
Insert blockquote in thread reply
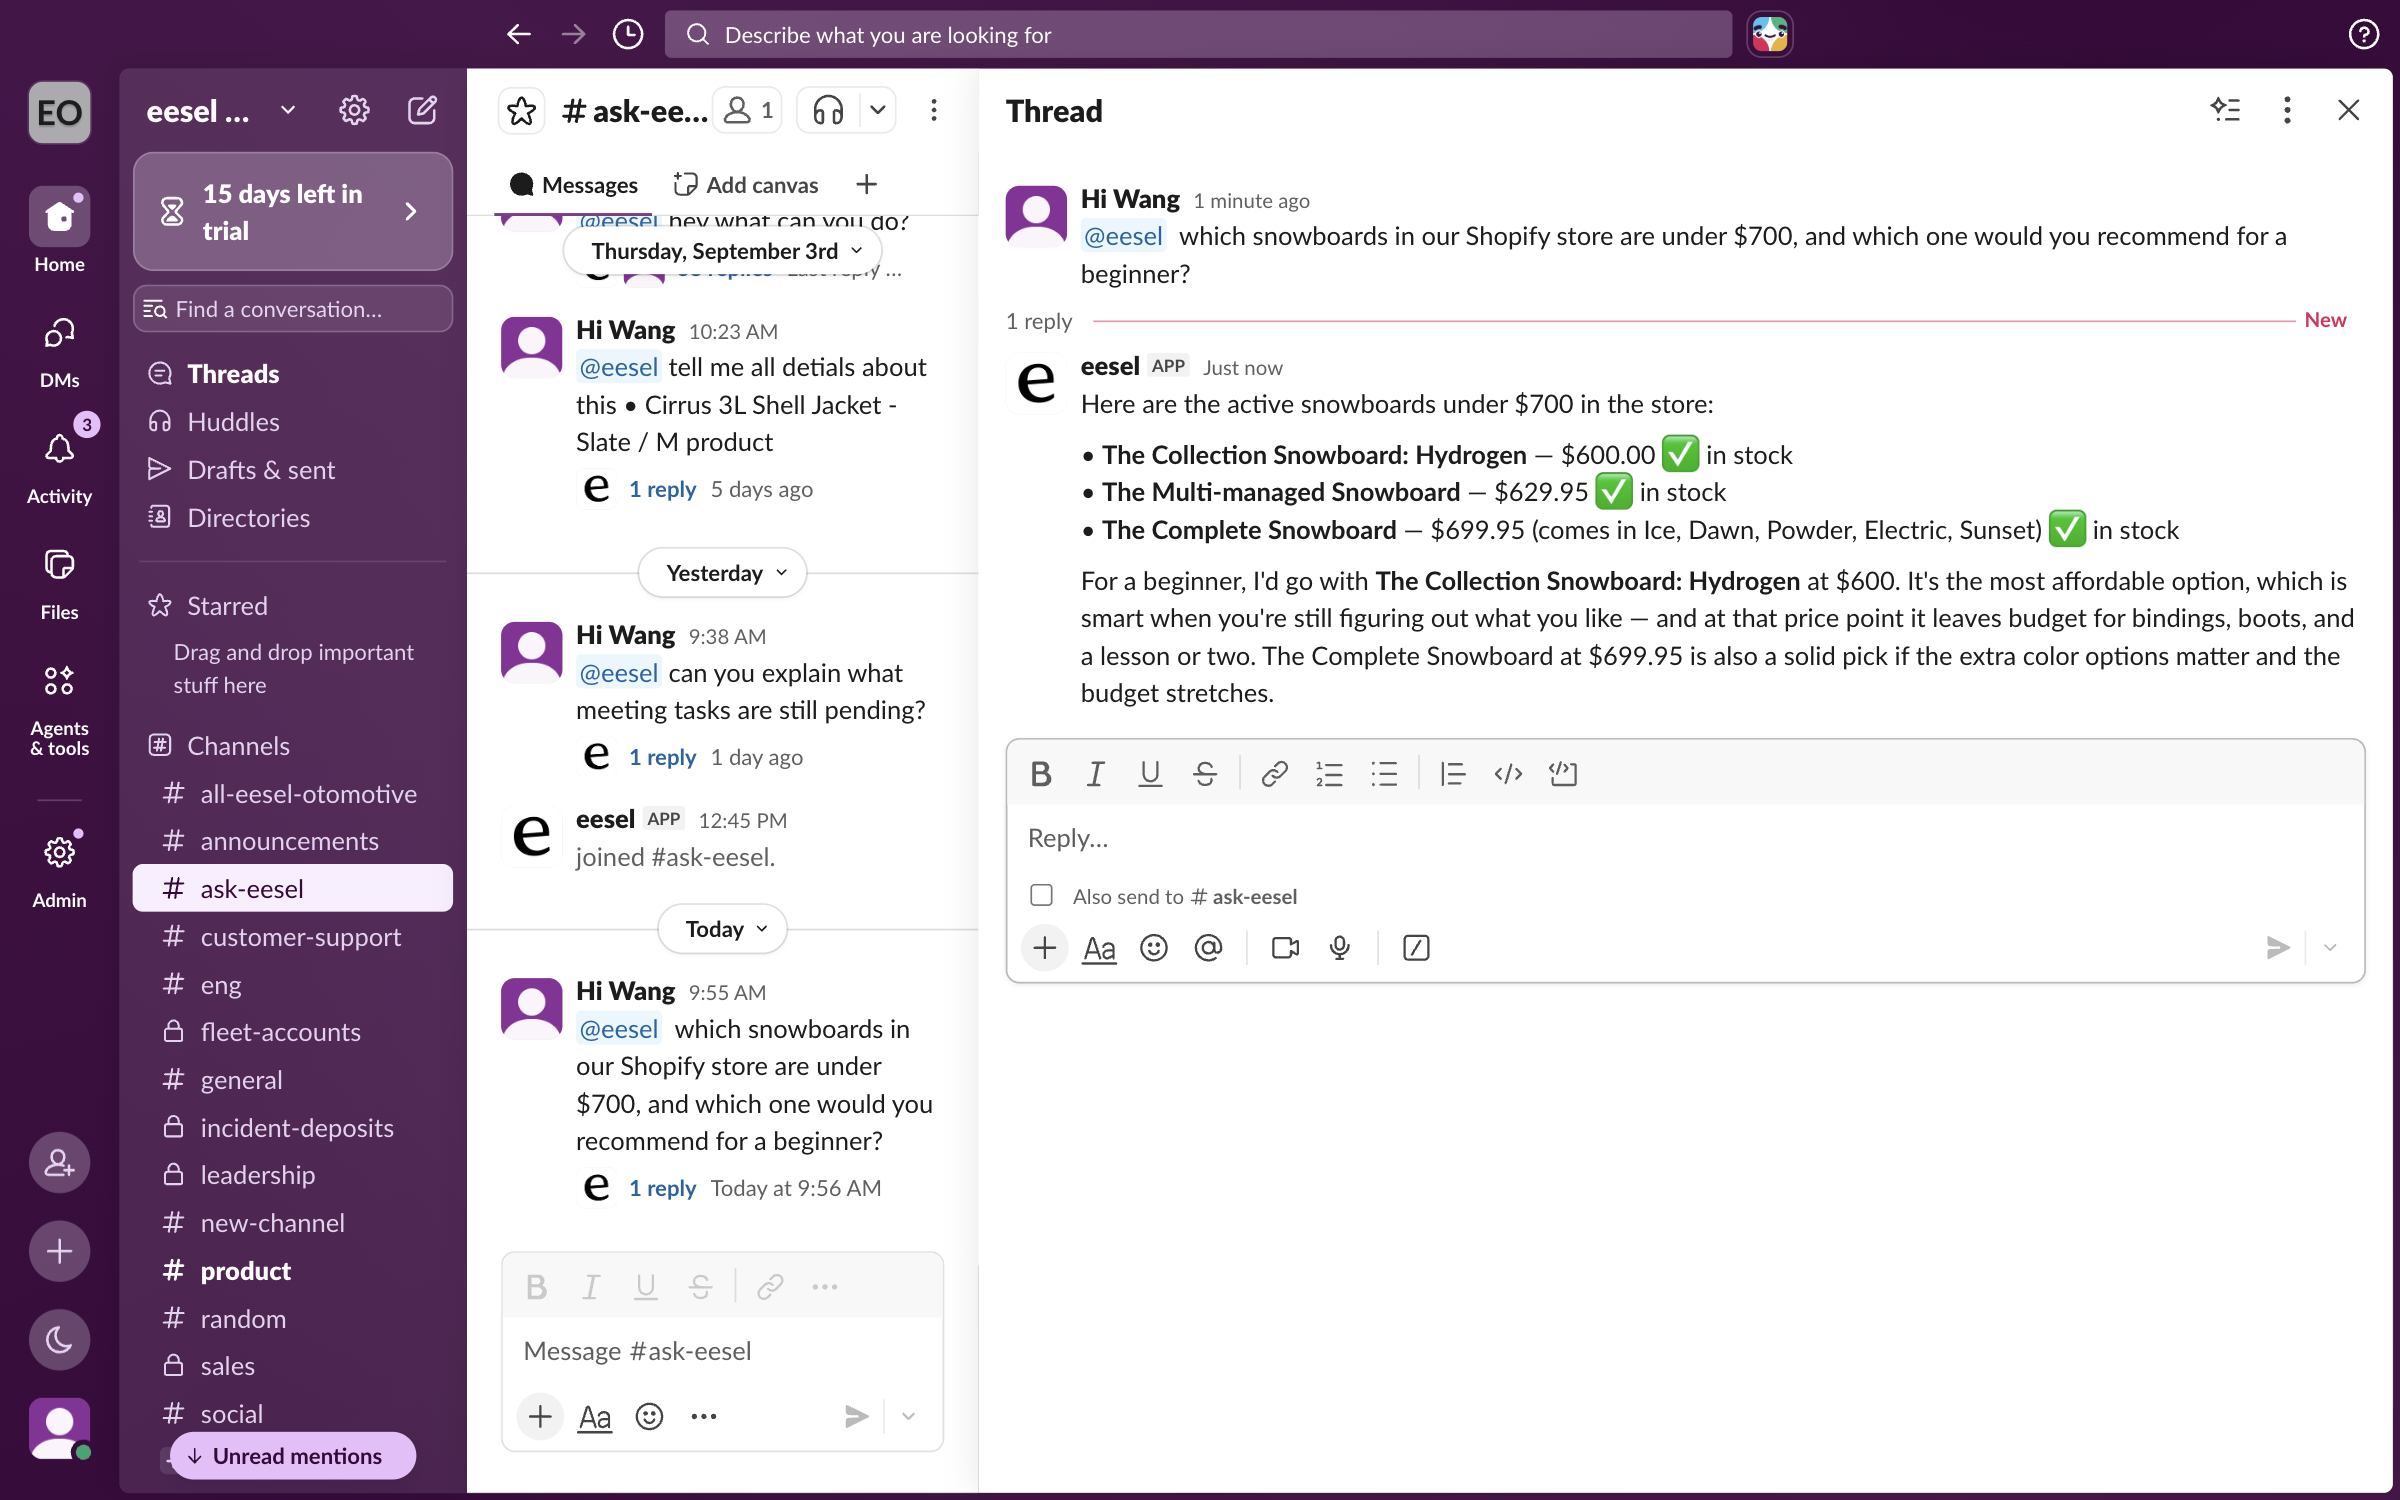pyautogui.click(x=1453, y=774)
